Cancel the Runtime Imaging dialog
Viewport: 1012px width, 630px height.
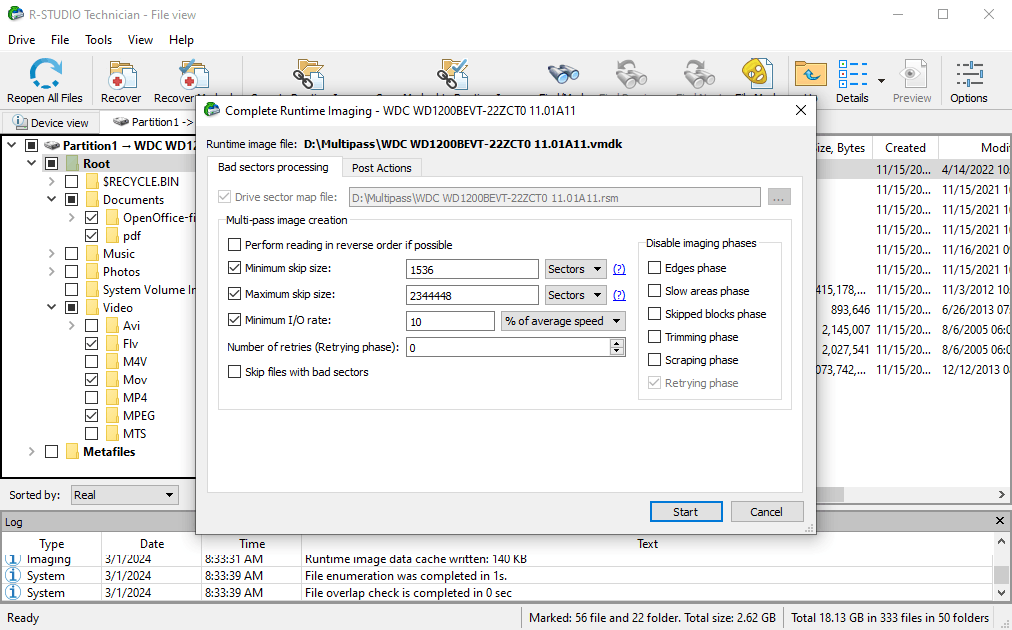click(x=766, y=512)
